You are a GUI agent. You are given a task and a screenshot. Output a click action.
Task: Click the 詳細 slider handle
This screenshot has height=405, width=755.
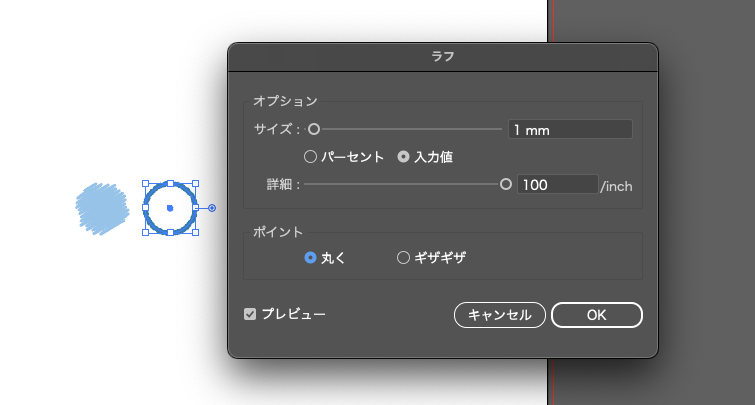pos(506,184)
